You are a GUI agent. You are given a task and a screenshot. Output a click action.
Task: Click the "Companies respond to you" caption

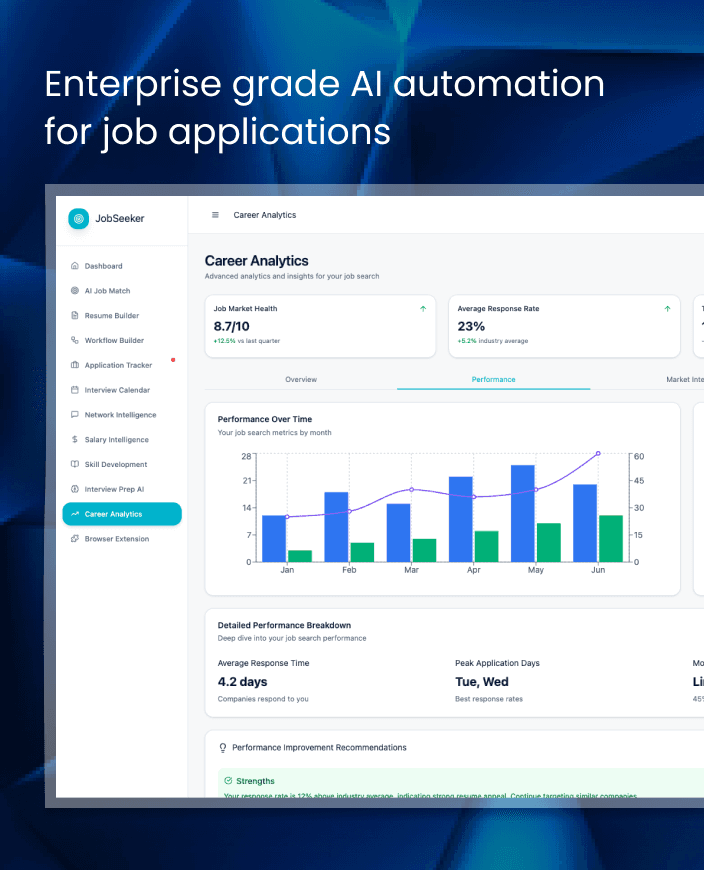pos(263,699)
